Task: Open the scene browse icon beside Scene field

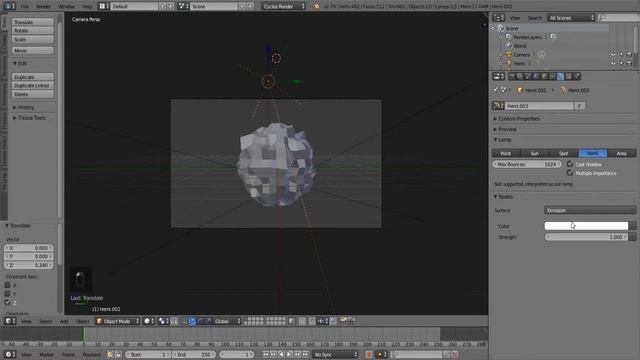Action: coord(183,6)
